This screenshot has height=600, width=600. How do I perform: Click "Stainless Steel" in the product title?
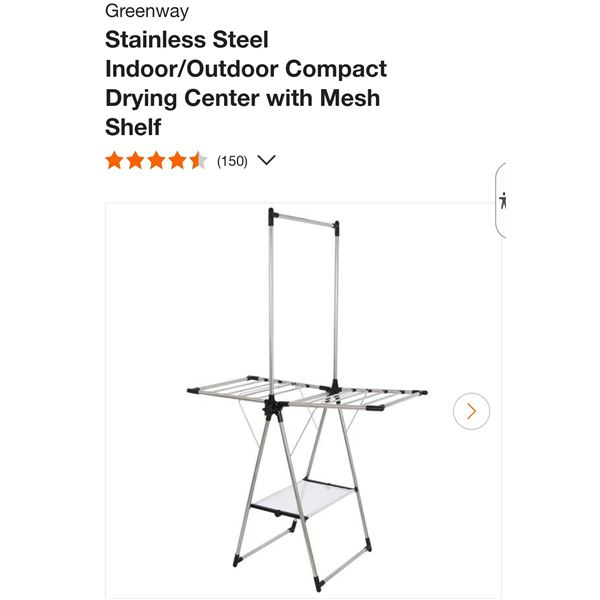(x=187, y=41)
